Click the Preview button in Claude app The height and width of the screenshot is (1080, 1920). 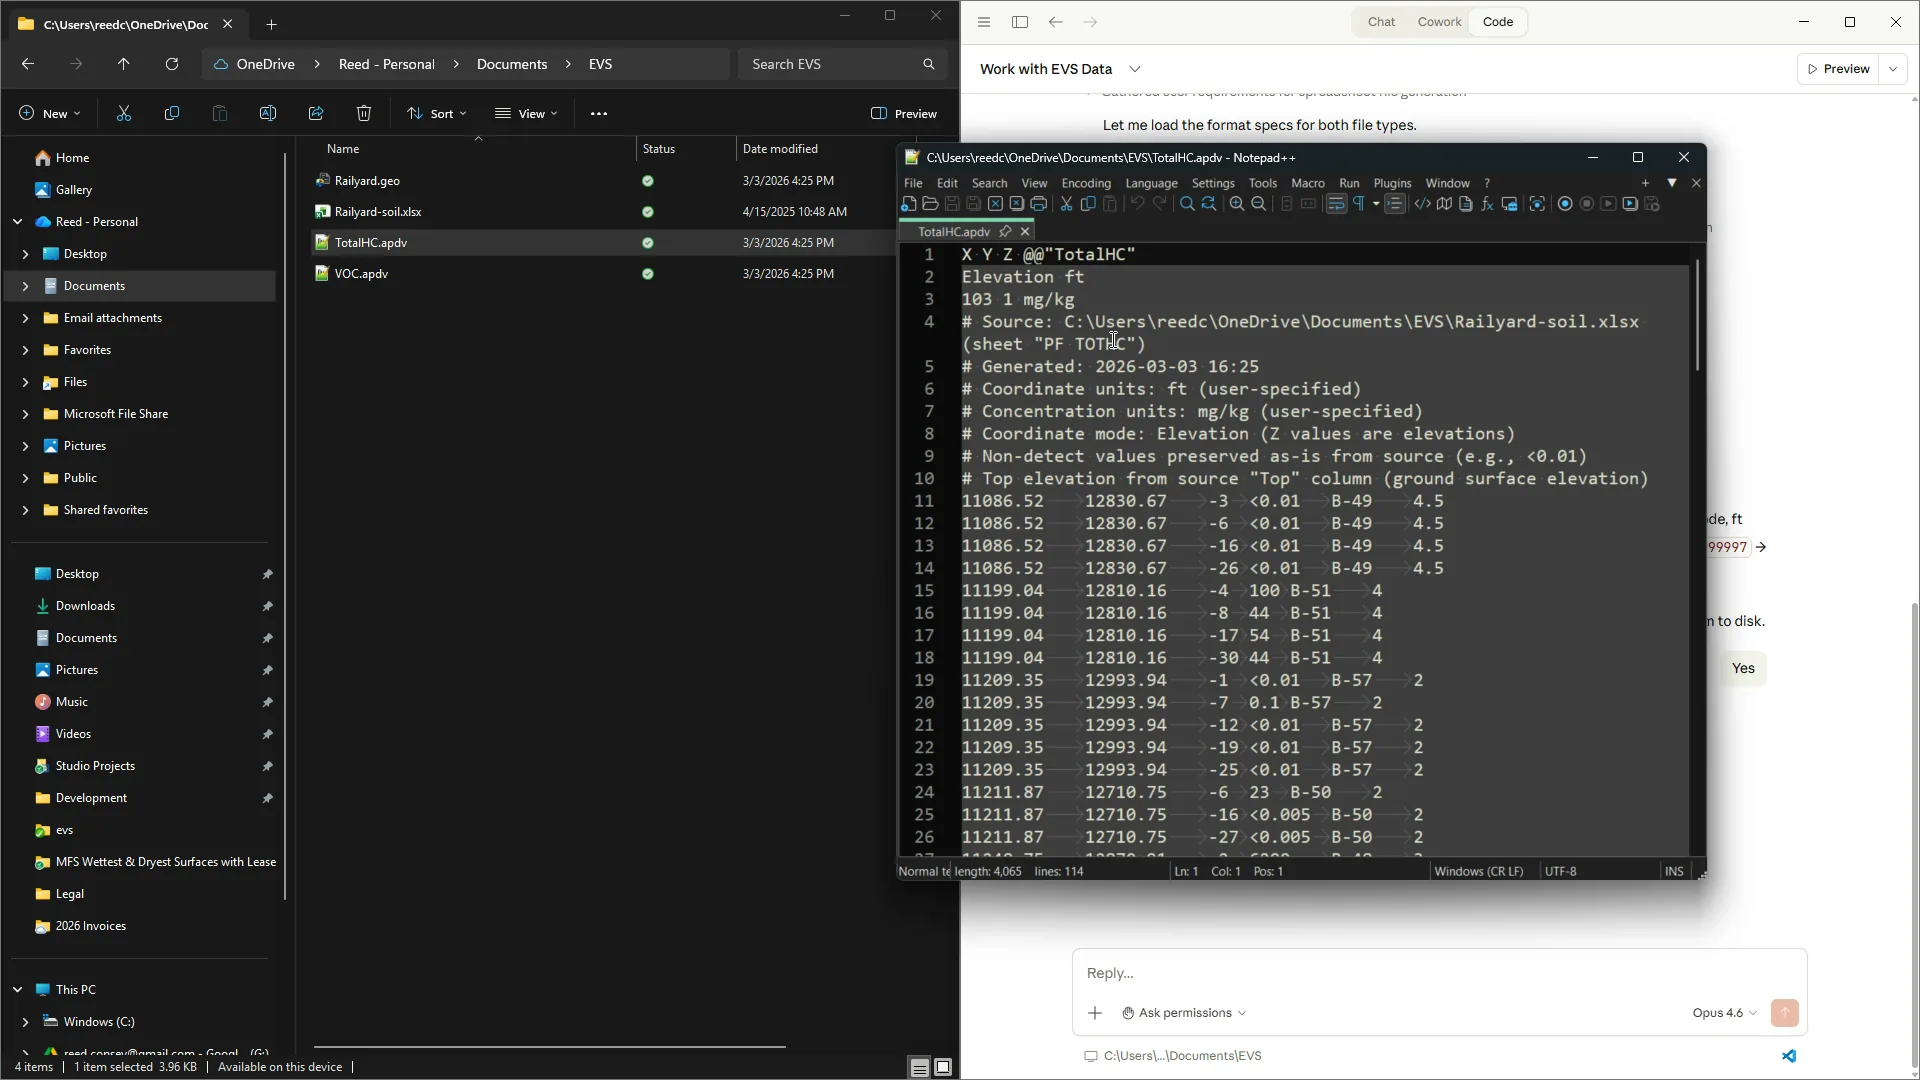click(1838, 69)
